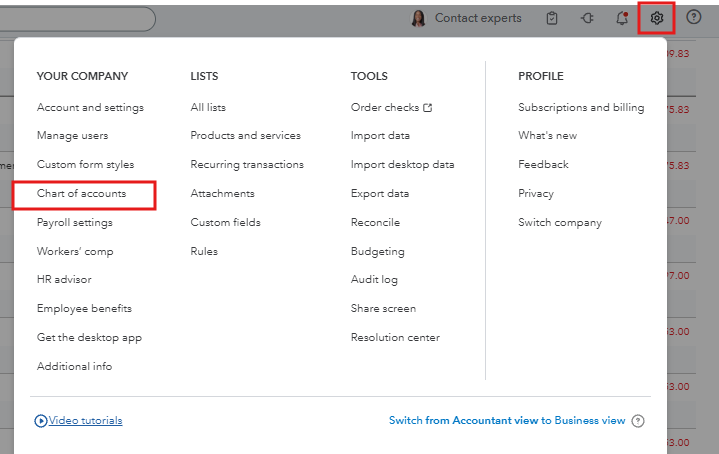
Task: Click the help icon beside Business view
Action: coord(638,421)
